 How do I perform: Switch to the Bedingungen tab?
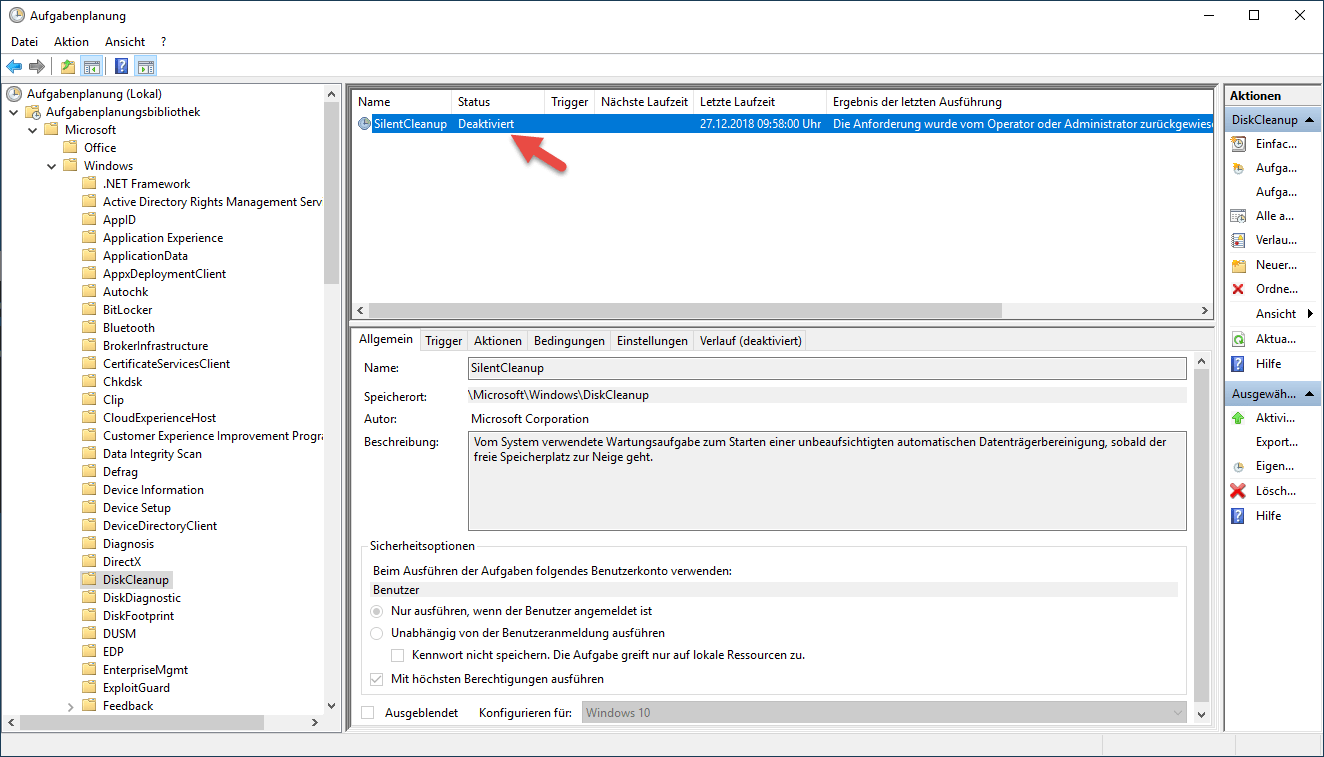click(x=569, y=341)
